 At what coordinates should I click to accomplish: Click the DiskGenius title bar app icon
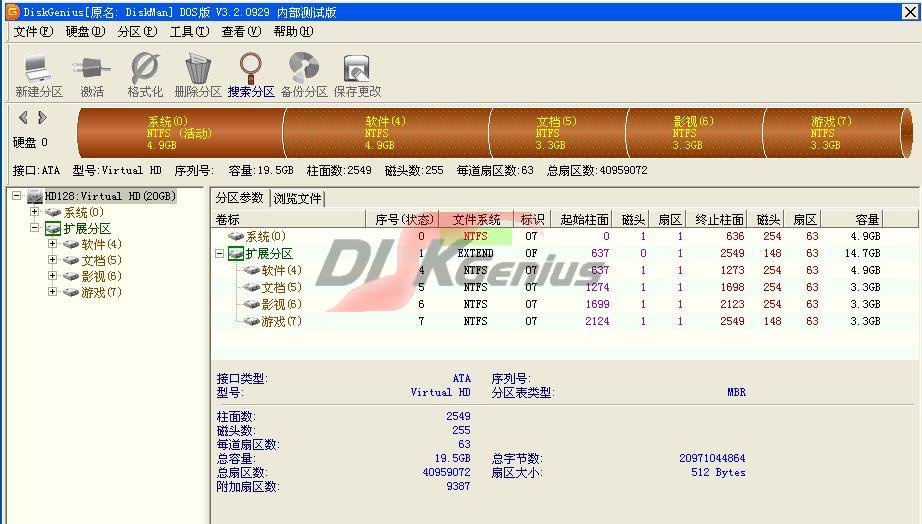pos(12,11)
